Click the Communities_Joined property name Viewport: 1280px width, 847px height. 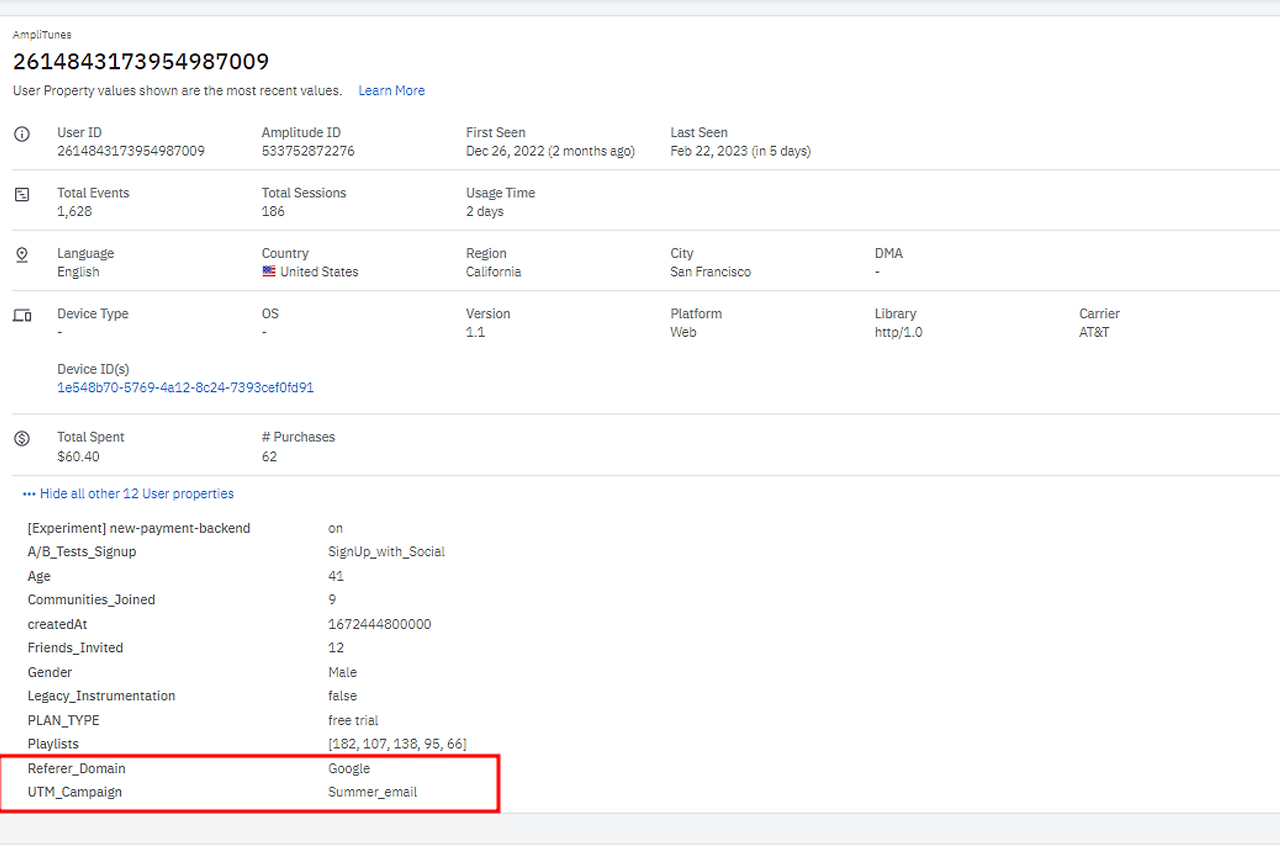[91, 600]
